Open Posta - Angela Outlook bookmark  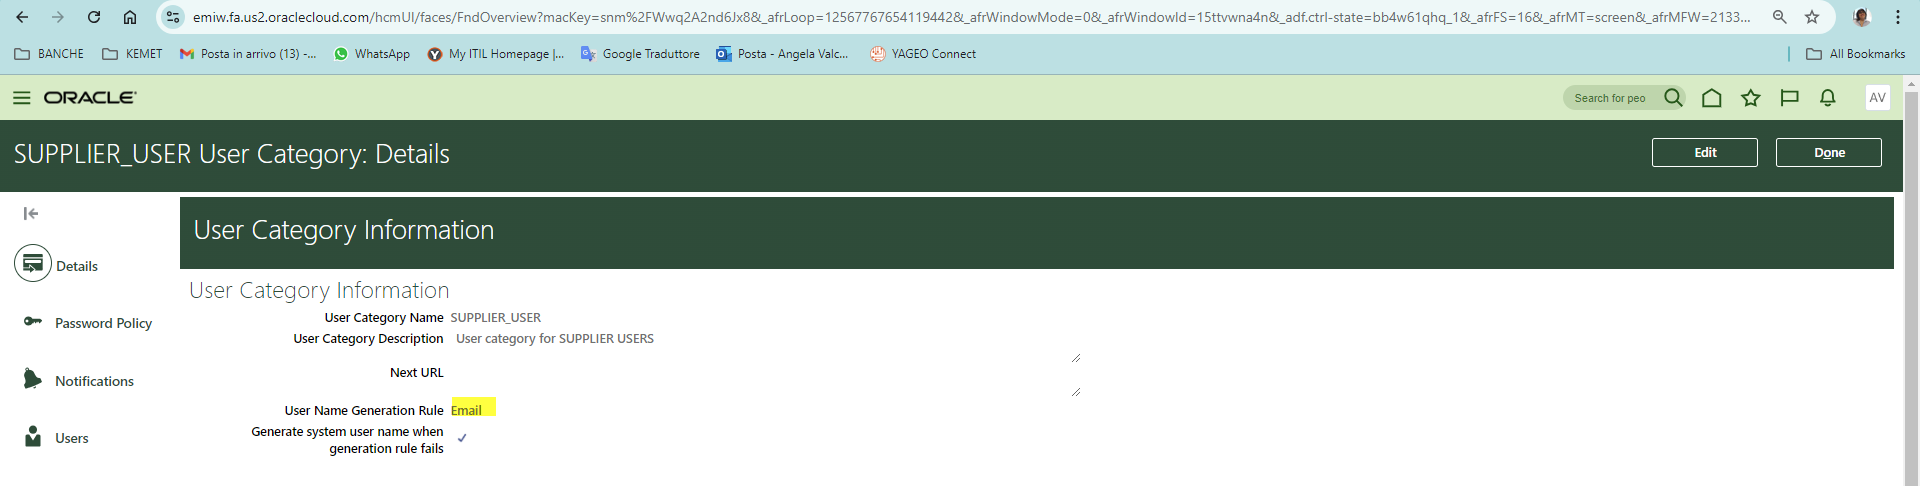(x=782, y=54)
